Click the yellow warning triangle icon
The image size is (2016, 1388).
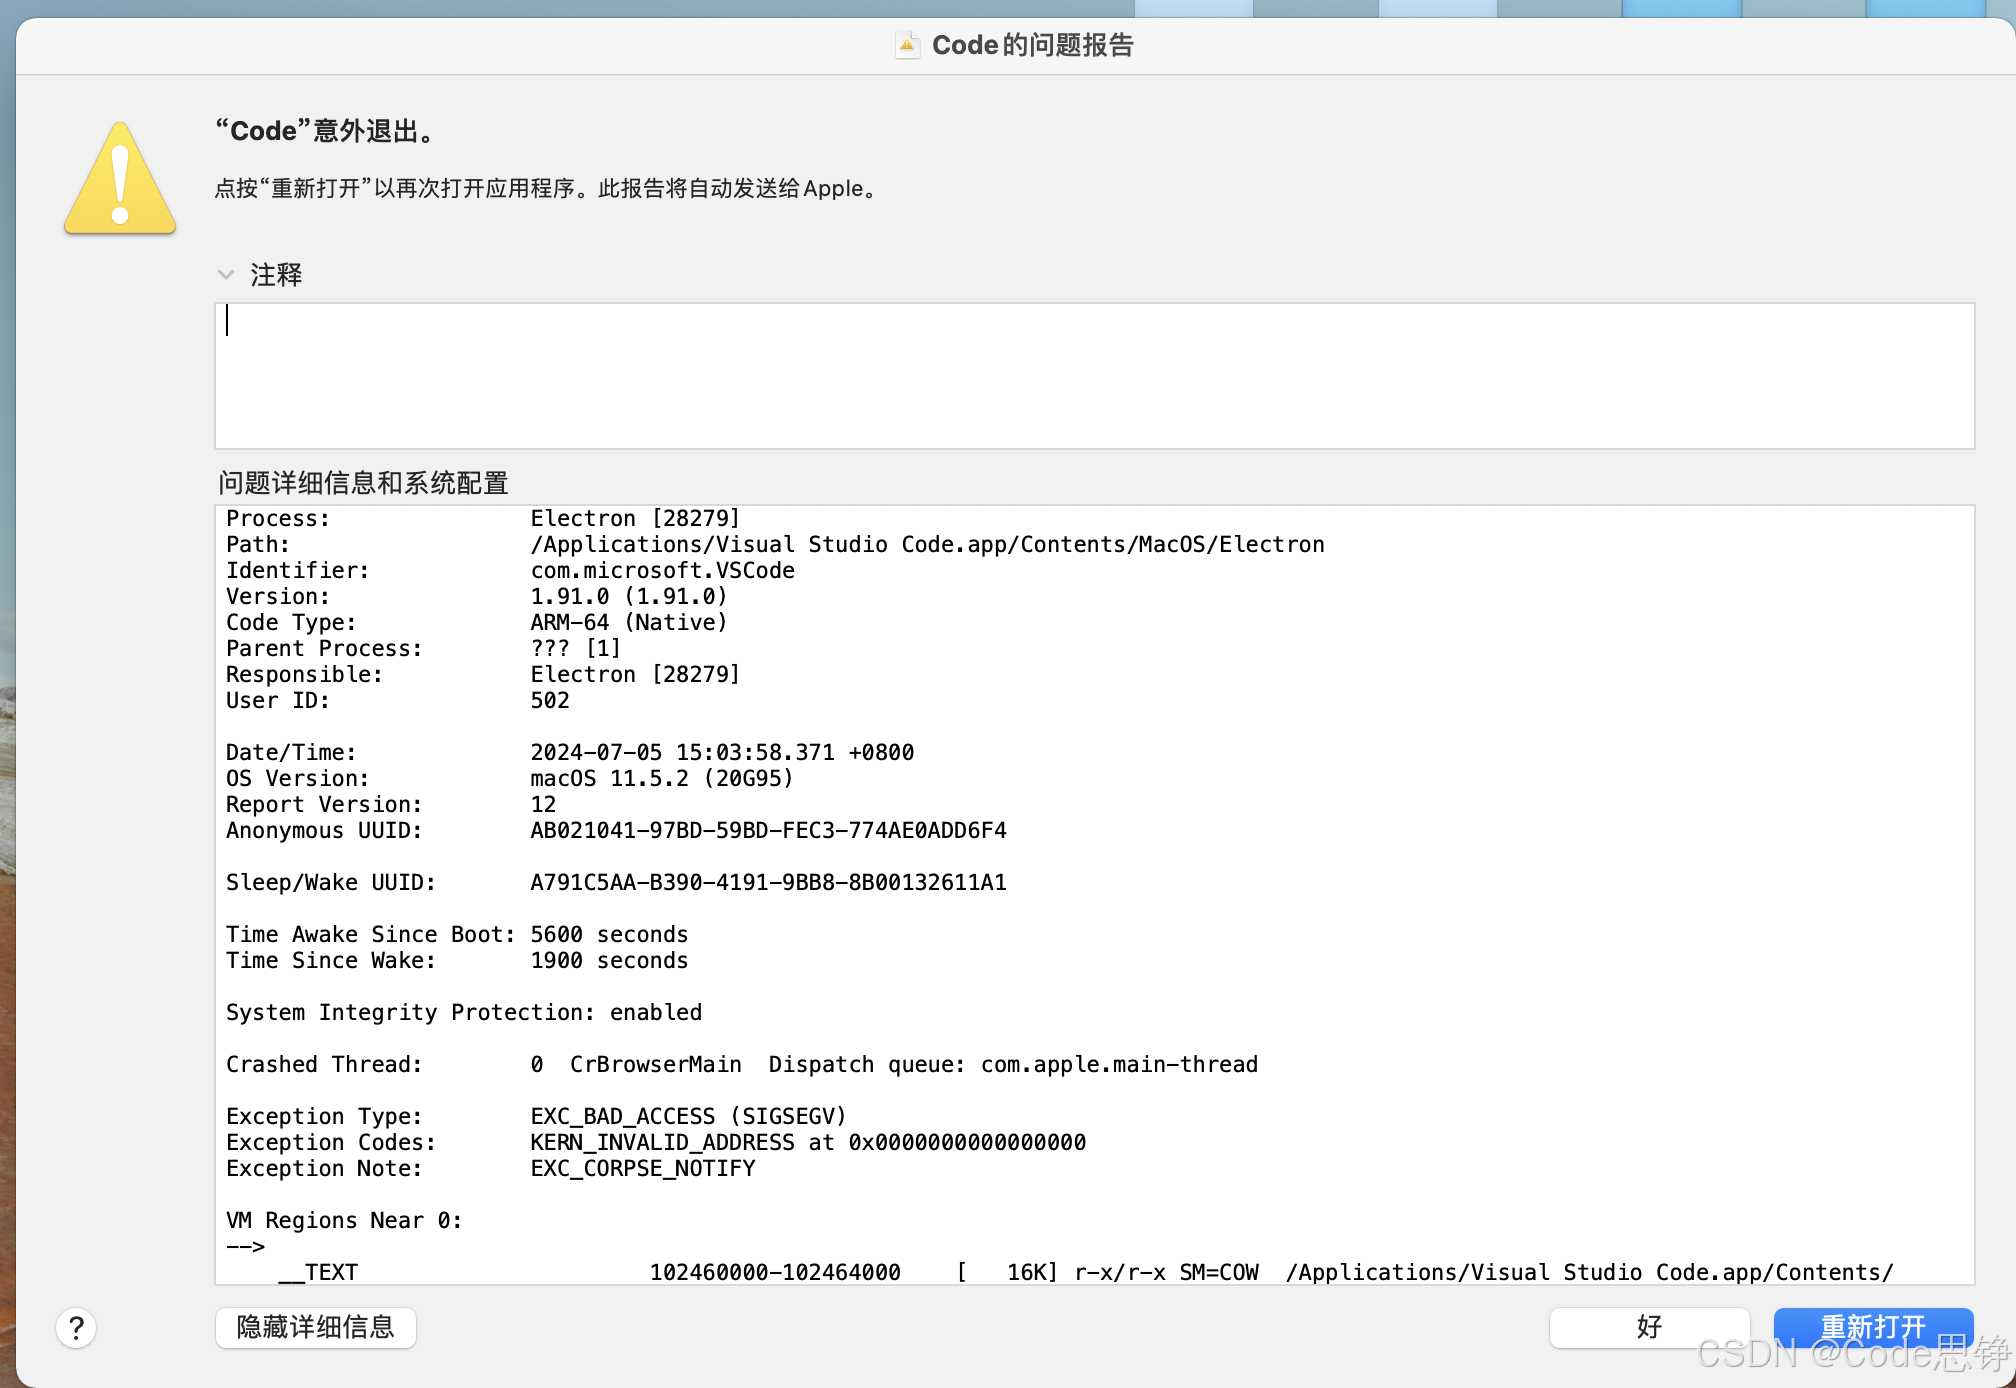coord(120,179)
